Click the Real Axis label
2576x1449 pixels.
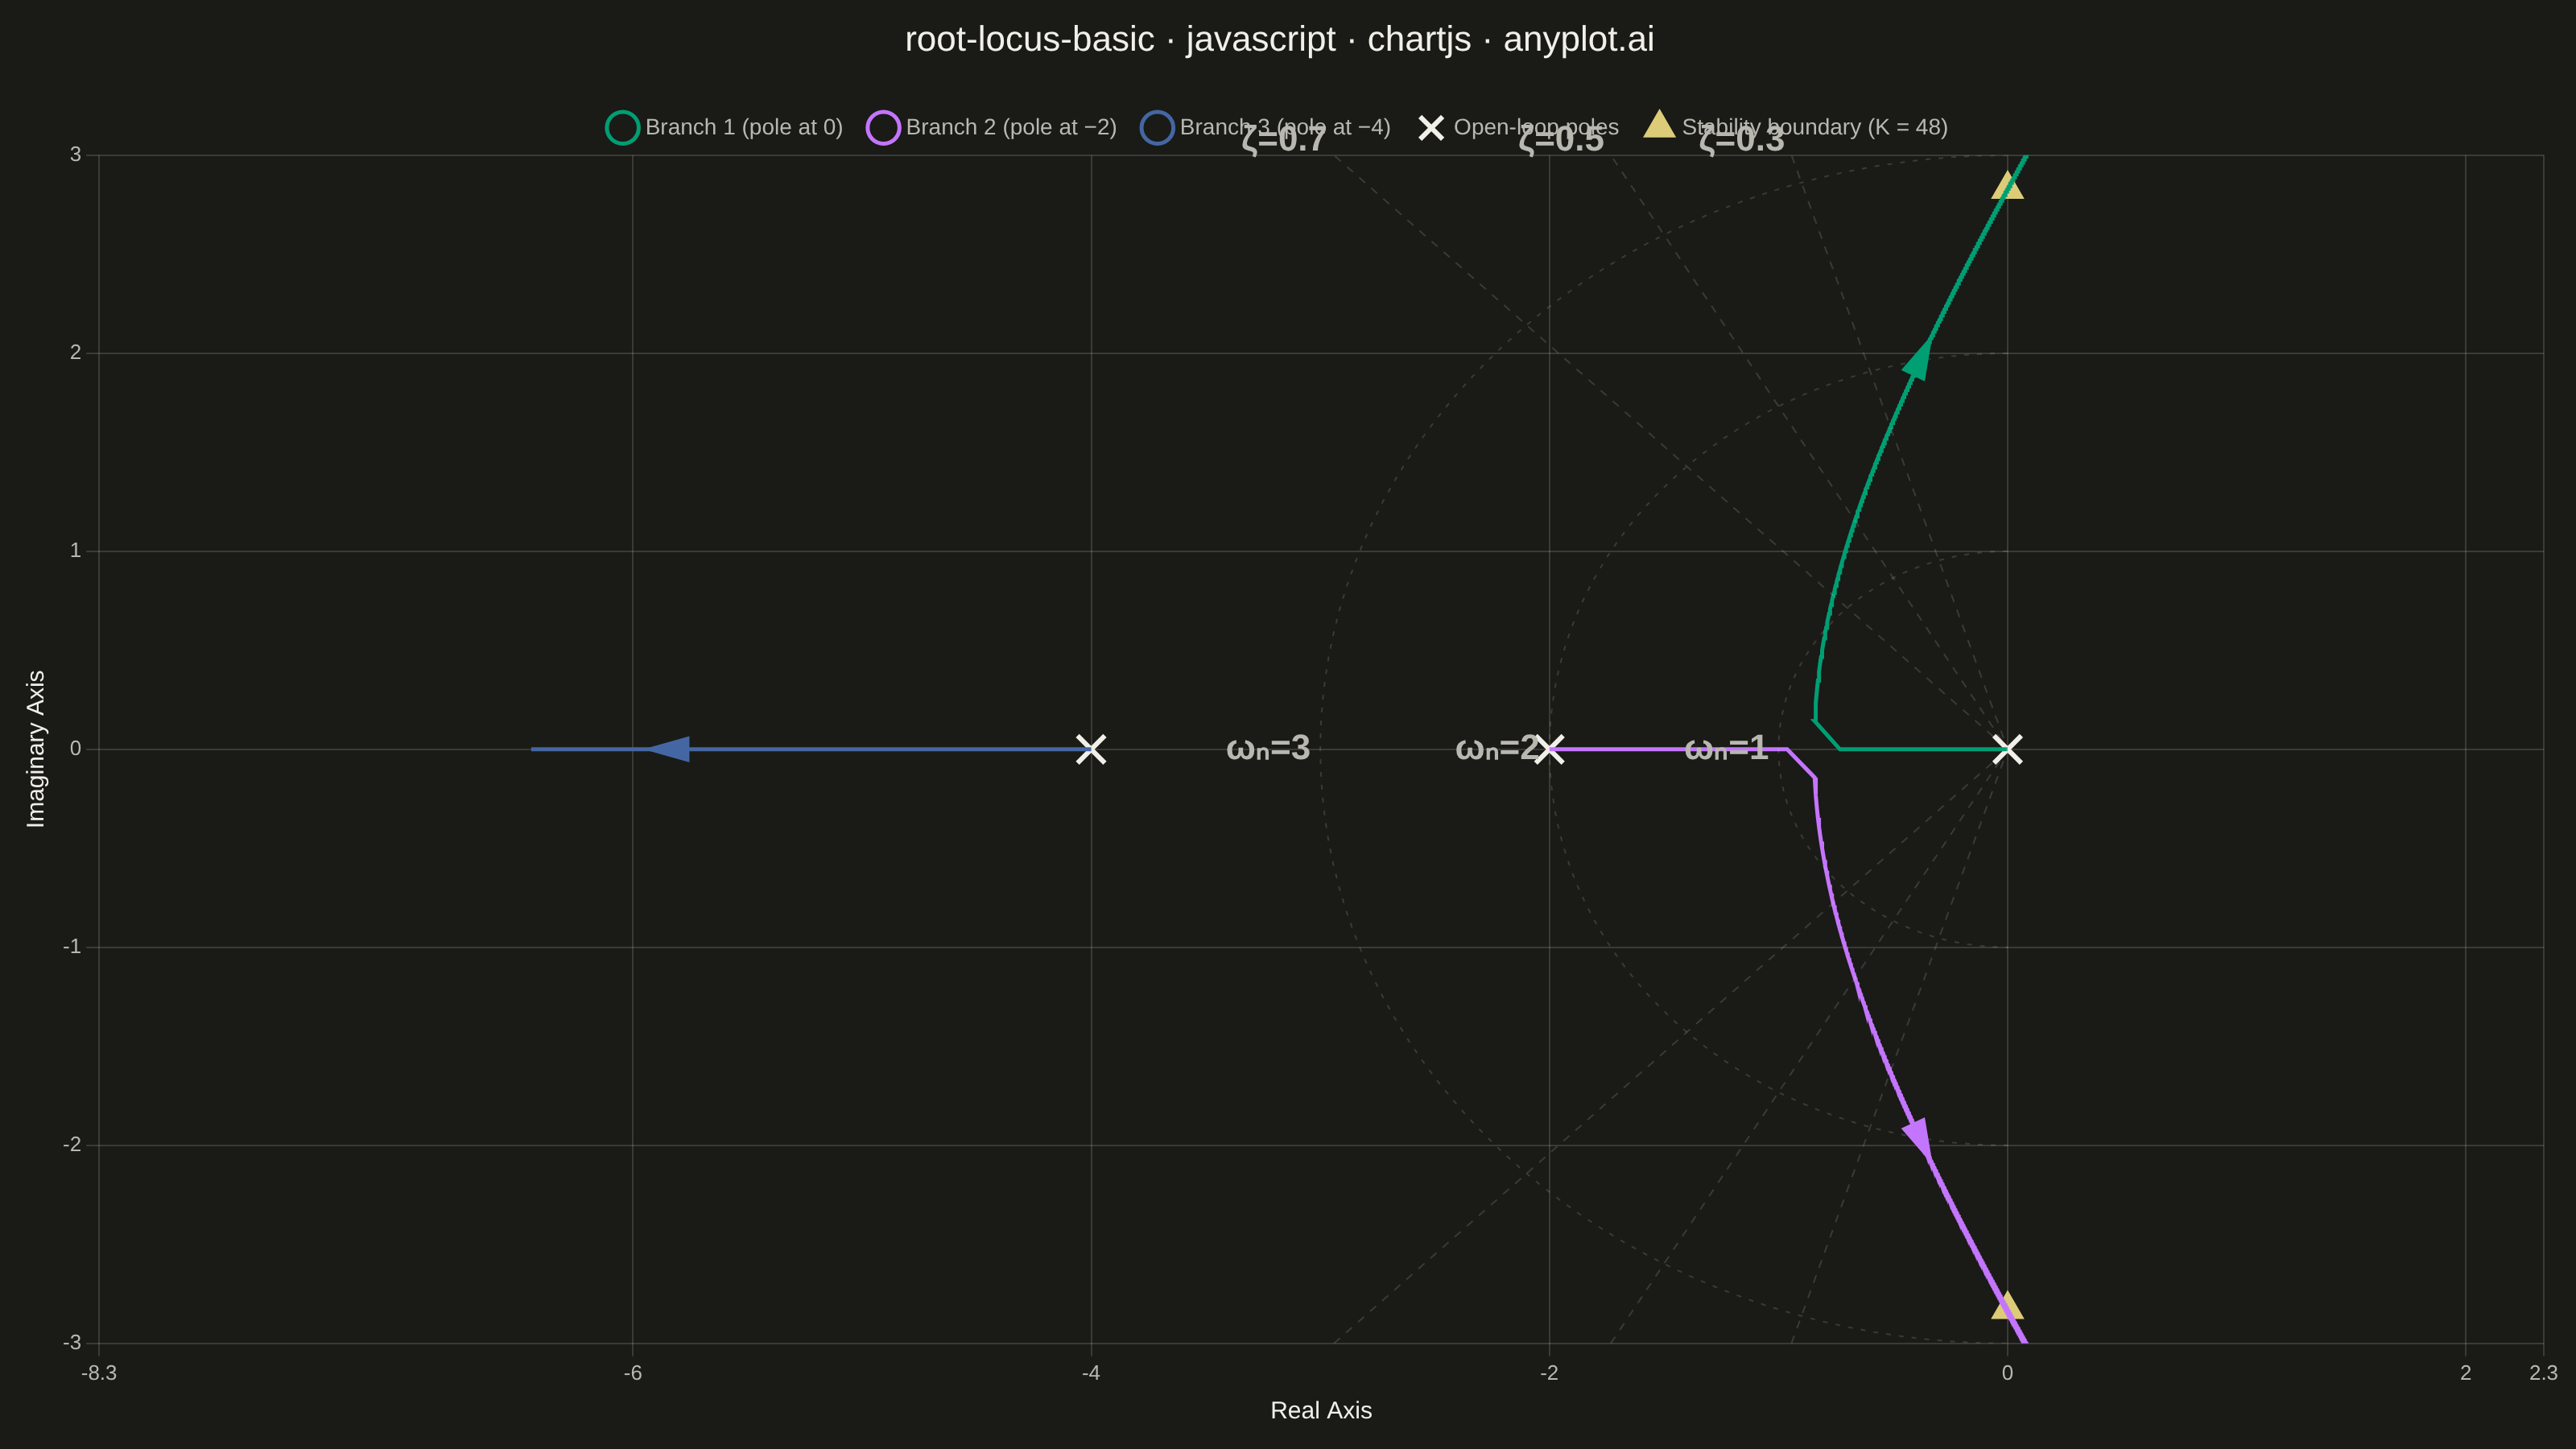tap(1321, 1410)
